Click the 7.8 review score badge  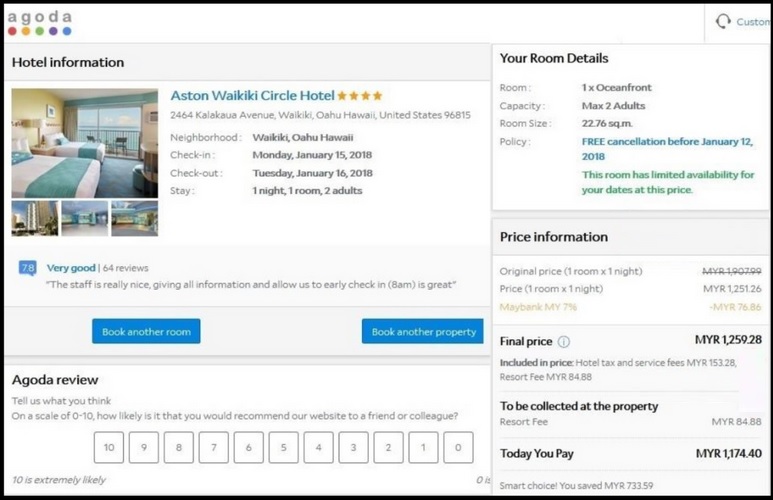coord(28,268)
